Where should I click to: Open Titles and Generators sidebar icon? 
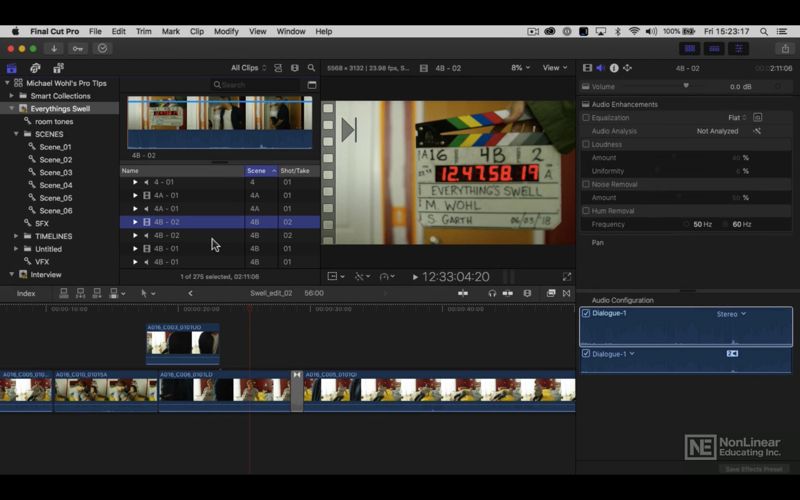58,68
